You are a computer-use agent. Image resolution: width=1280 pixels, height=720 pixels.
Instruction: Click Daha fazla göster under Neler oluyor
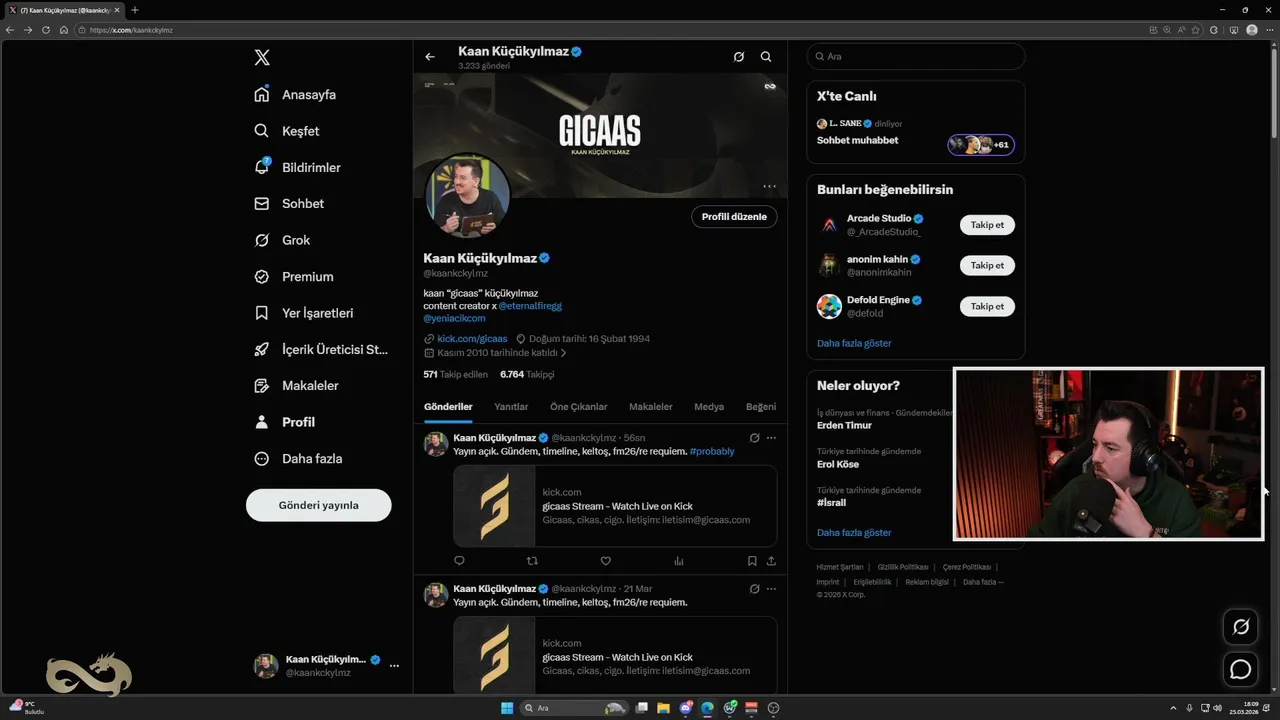pos(854,533)
